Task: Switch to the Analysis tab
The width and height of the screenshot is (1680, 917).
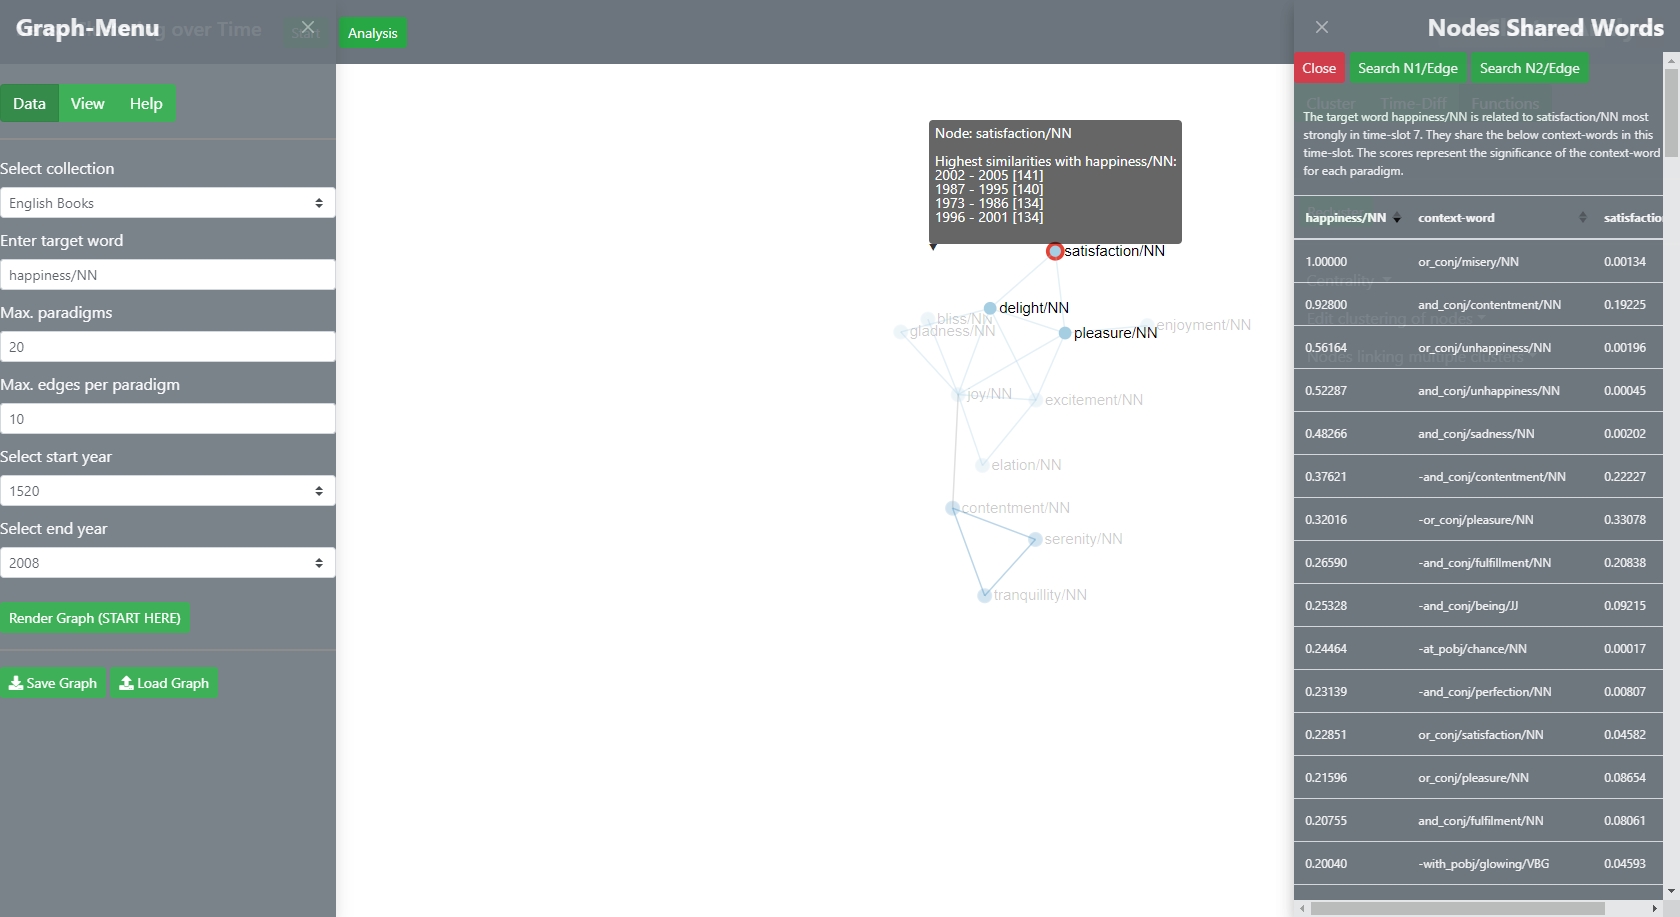Action: [x=371, y=32]
